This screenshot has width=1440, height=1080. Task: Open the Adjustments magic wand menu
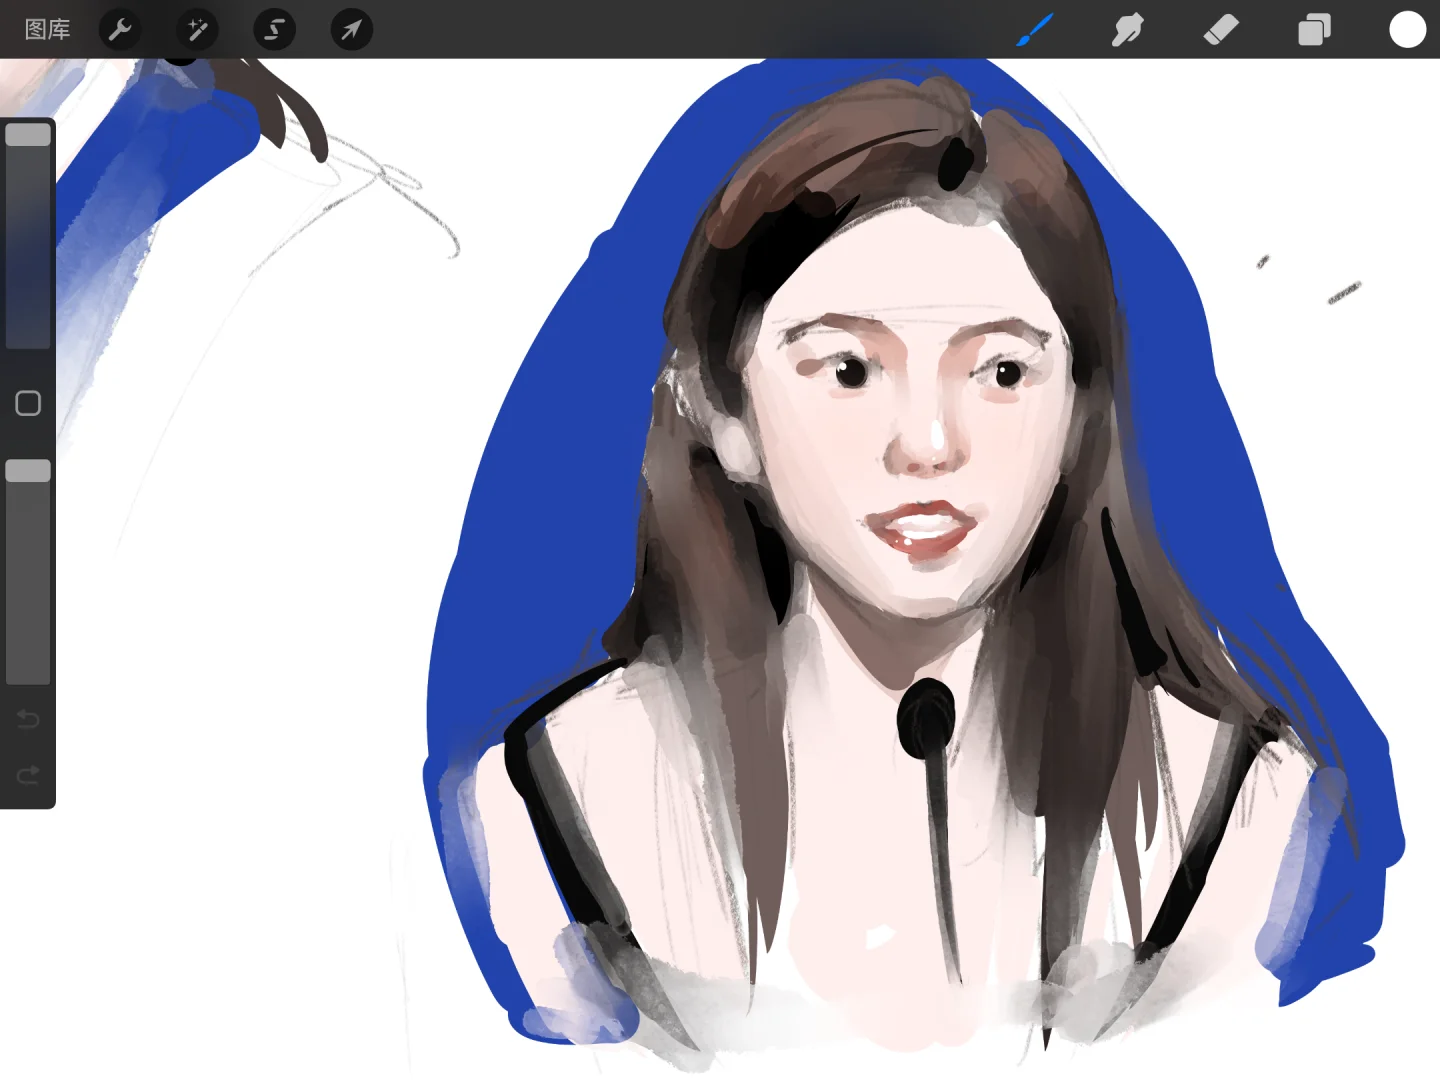197,30
